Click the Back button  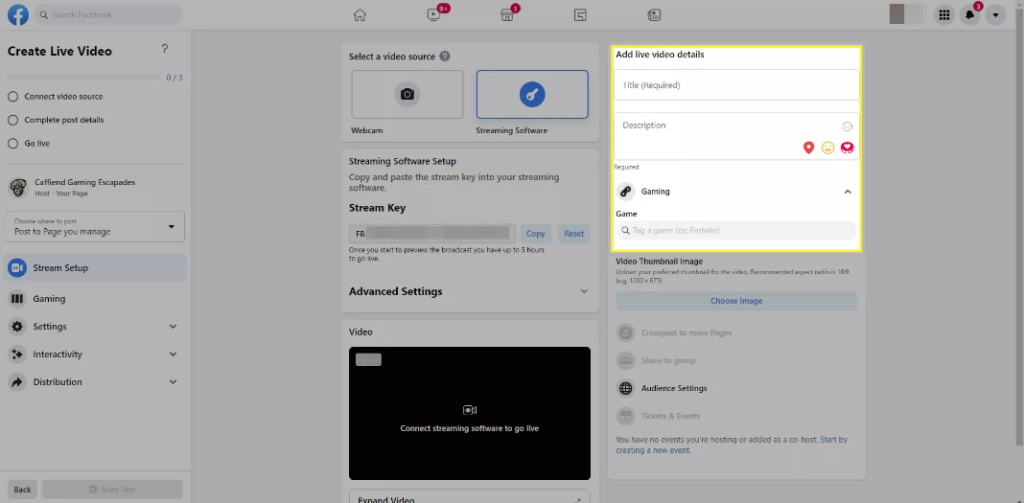(x=22, y=489)
